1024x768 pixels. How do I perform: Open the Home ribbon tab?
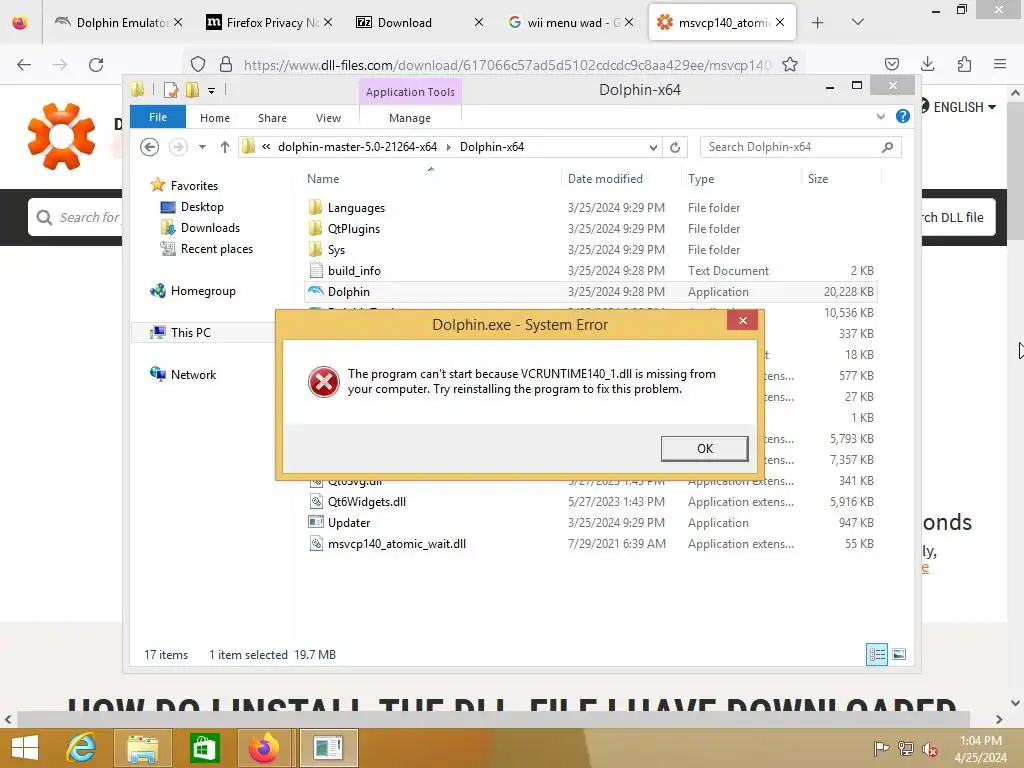click(x=215, y=118)
